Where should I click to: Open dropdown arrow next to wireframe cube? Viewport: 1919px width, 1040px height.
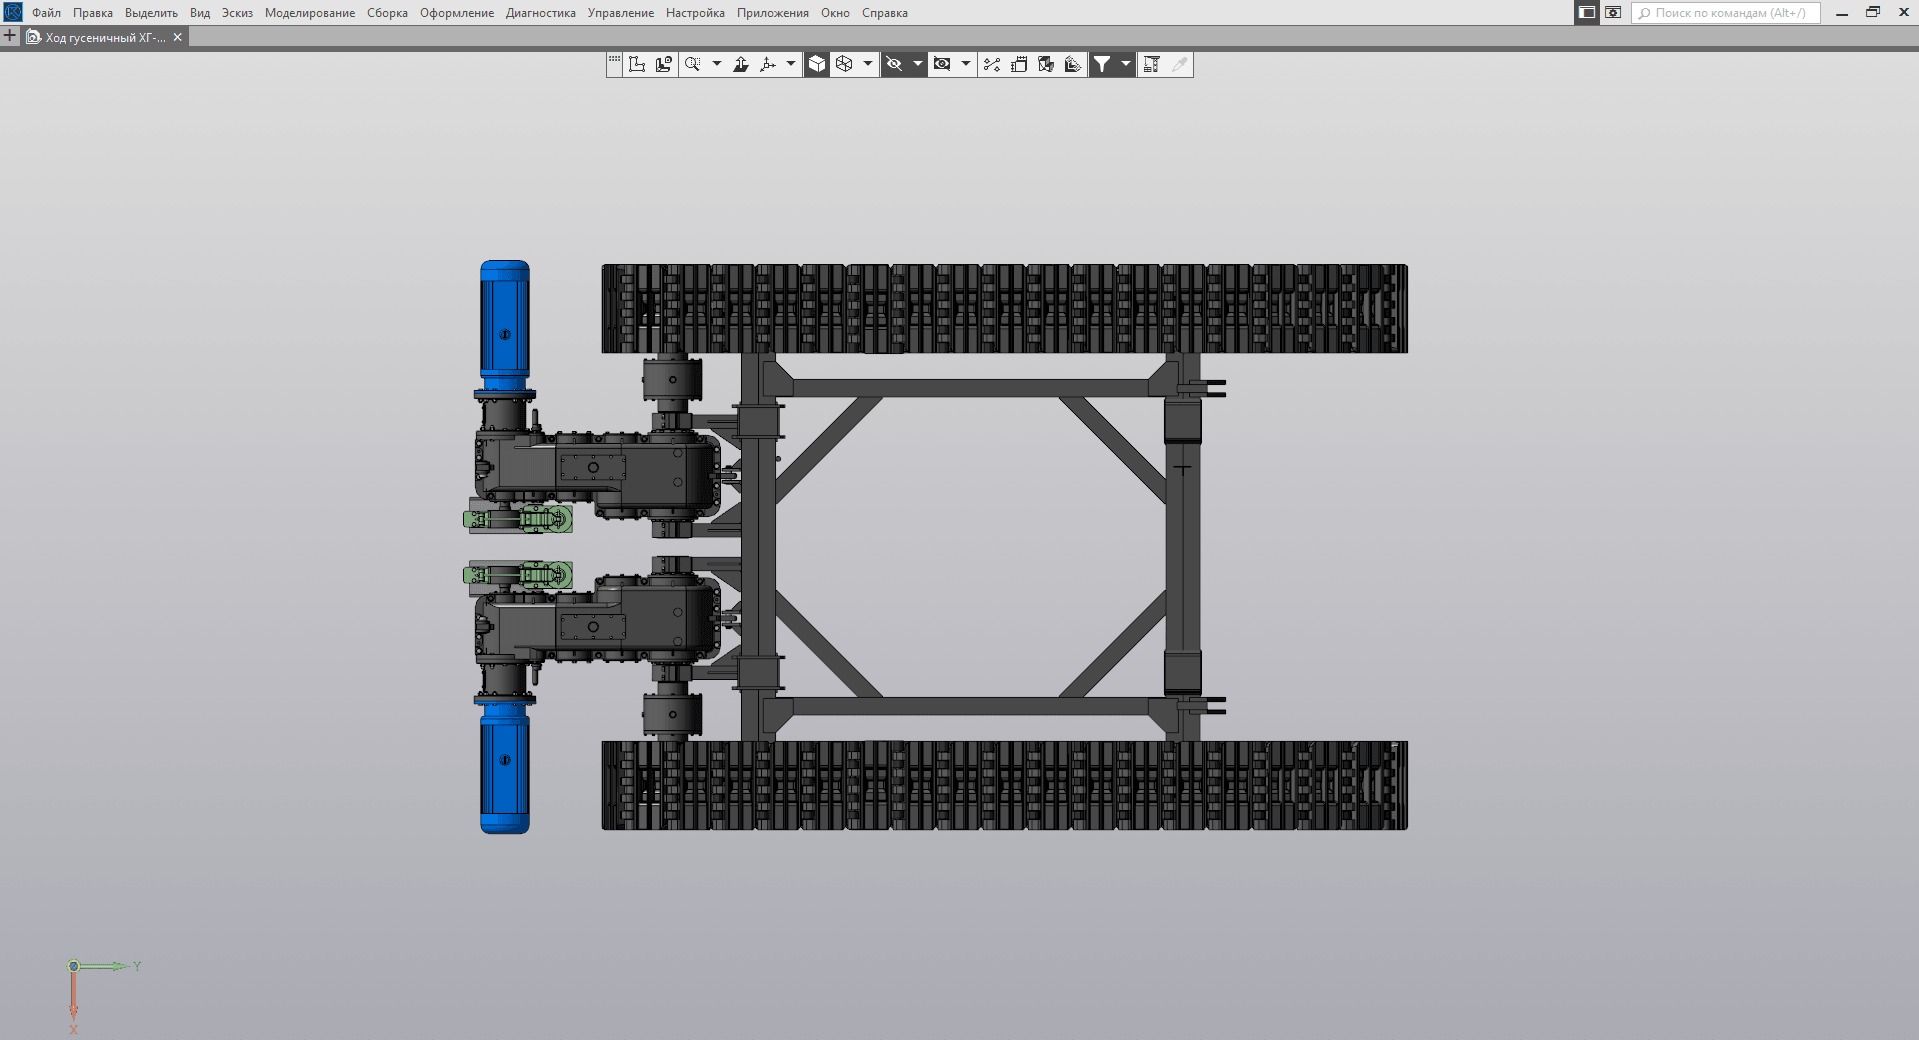click(867, 65)
